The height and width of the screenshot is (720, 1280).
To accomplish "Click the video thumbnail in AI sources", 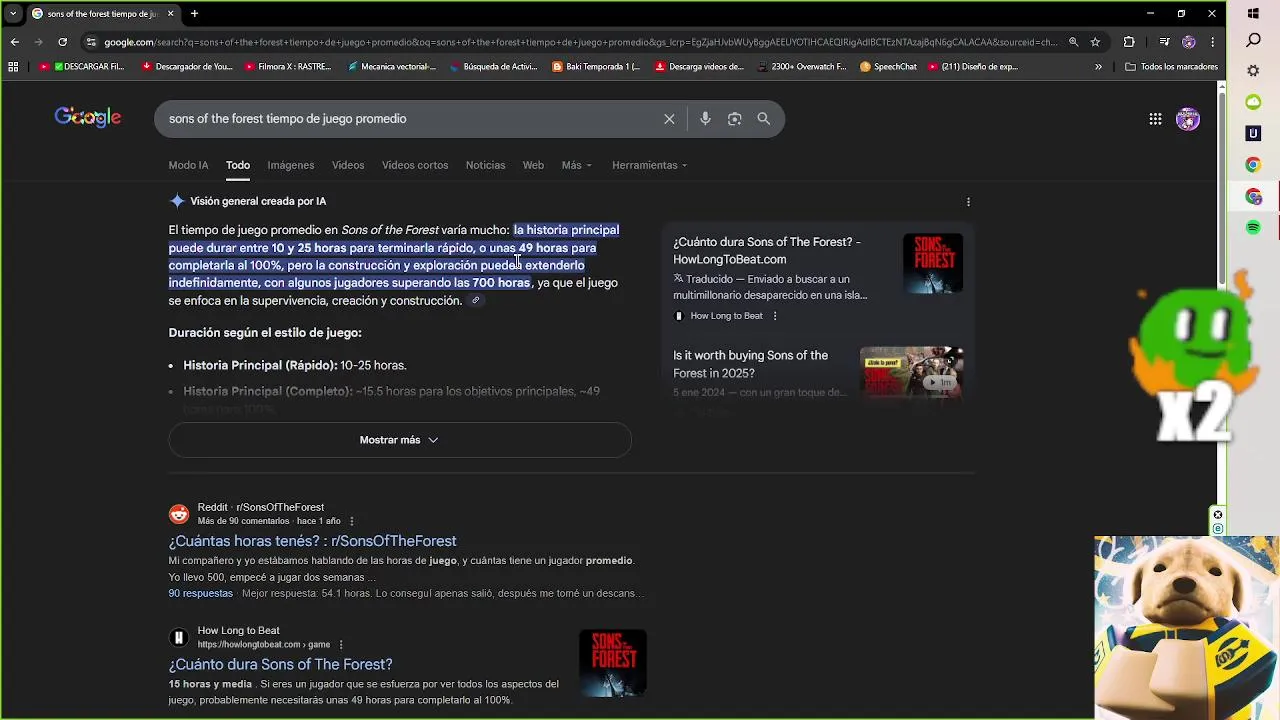I will click(x=911, y=373).
